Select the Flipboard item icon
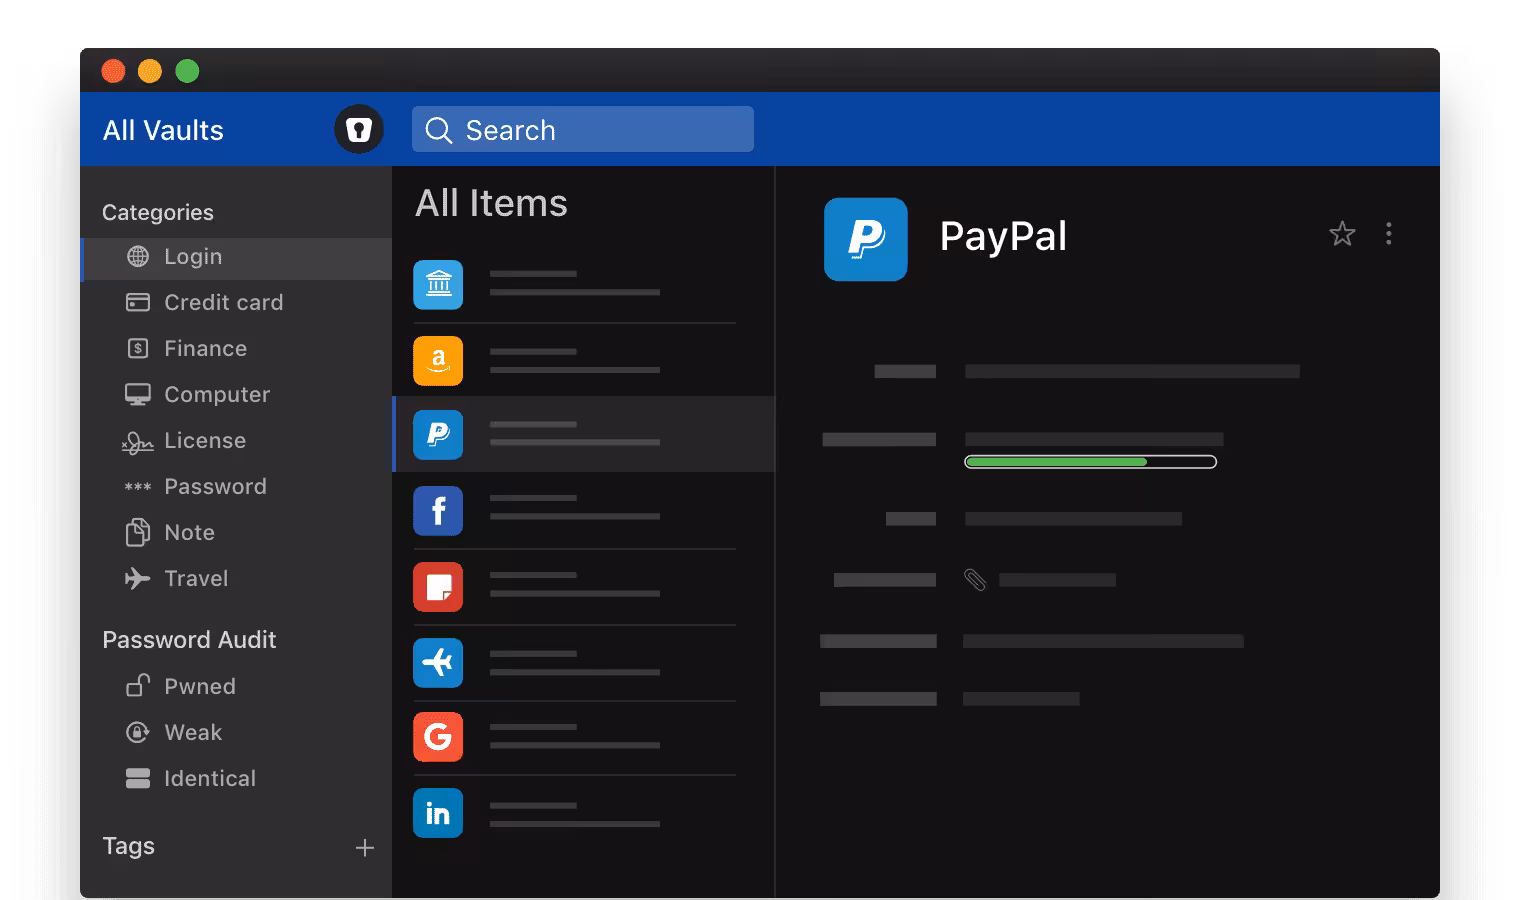 coord(438,587)
